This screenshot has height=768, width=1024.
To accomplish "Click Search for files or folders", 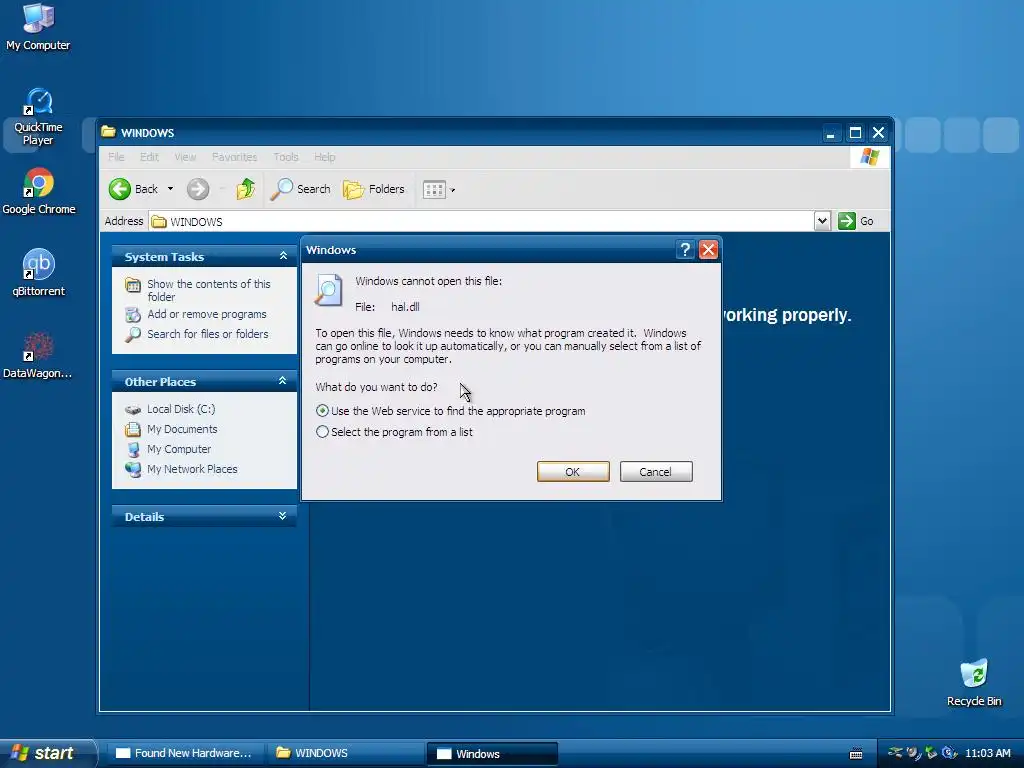I will (x=208, y=334).
